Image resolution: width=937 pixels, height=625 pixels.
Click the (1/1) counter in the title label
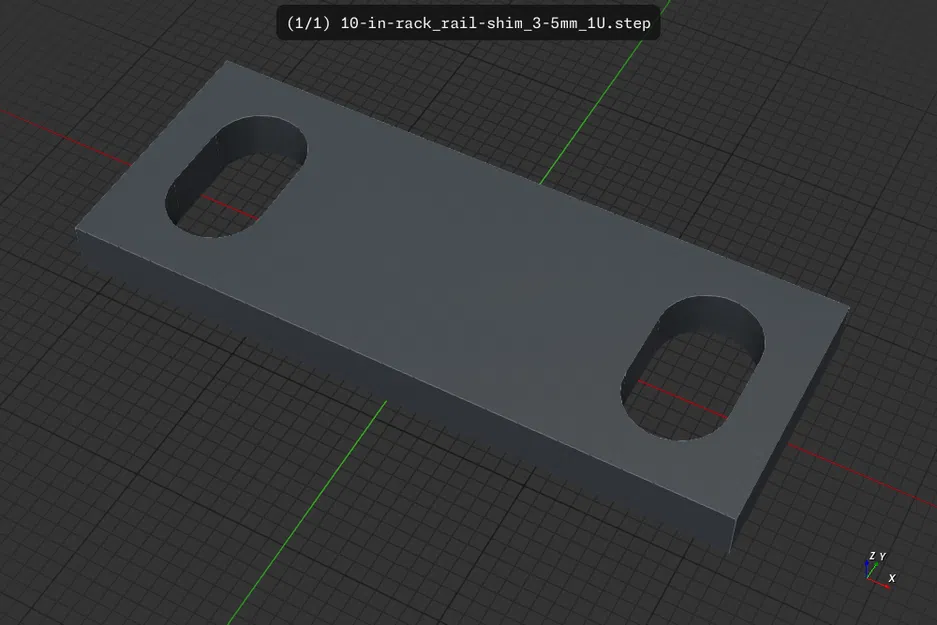pos(308,23)
